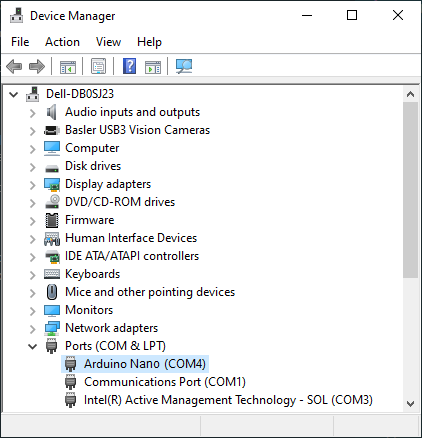This screenshot has height=438, width=422.
Task: Click the IDE ATA/ATAPI controllers icon
Action: (x=52, y=256)
